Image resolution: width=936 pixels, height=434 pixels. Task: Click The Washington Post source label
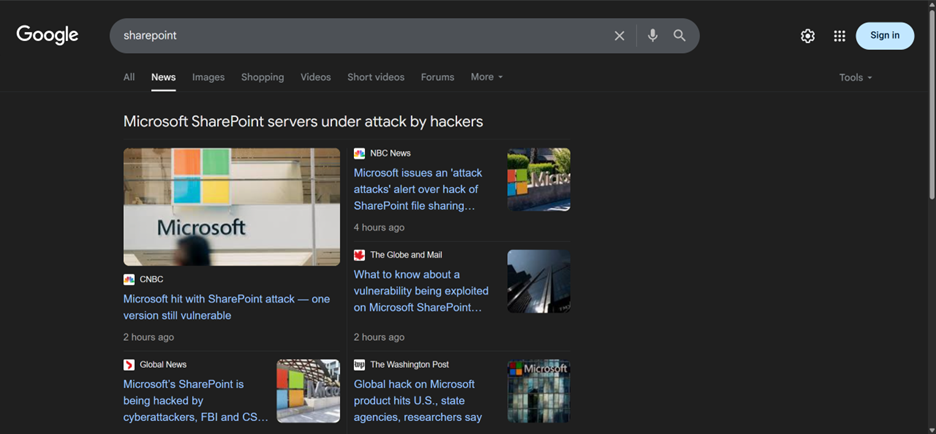coord(410,365)
